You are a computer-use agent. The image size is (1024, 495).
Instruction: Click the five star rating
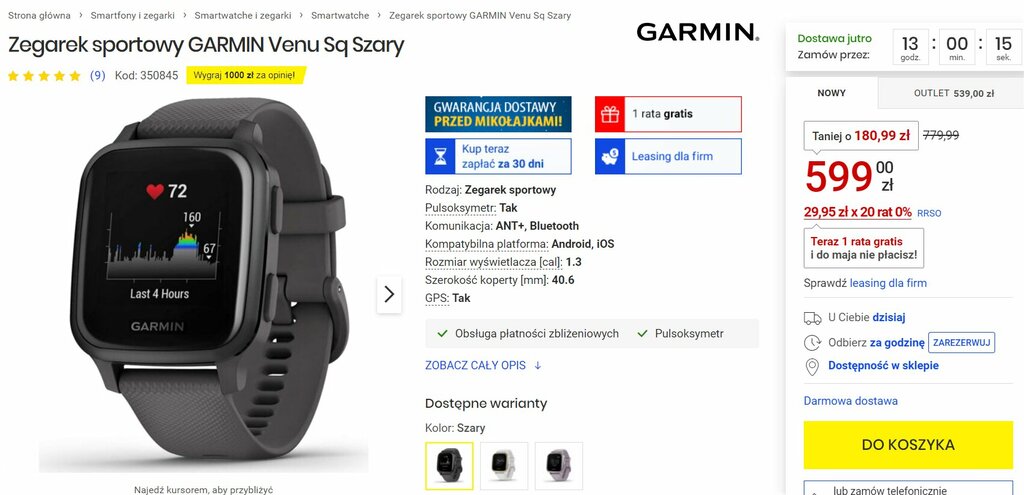[44, 76]
